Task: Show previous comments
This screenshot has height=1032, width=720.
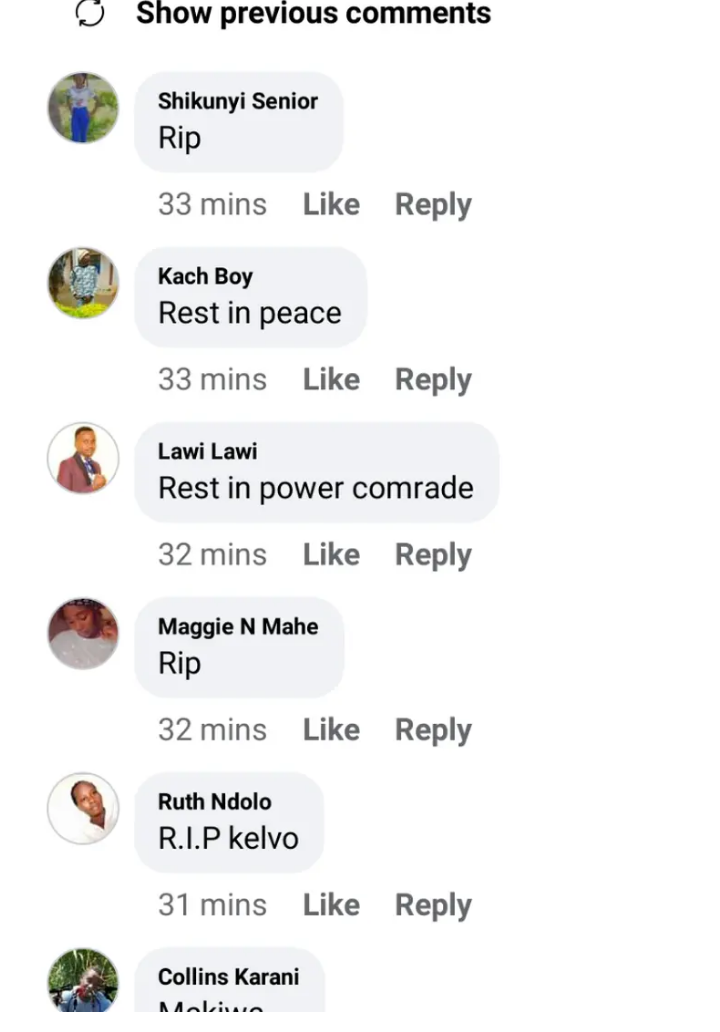Action: click(313, 13)
